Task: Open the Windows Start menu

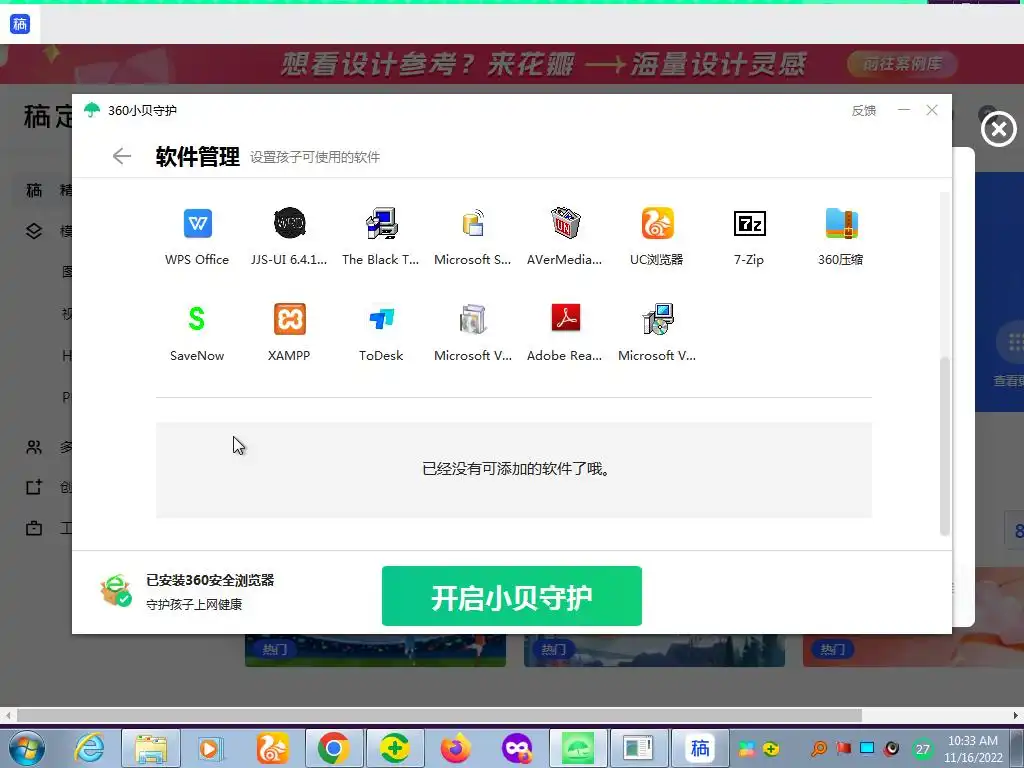Action: point(26,748)
